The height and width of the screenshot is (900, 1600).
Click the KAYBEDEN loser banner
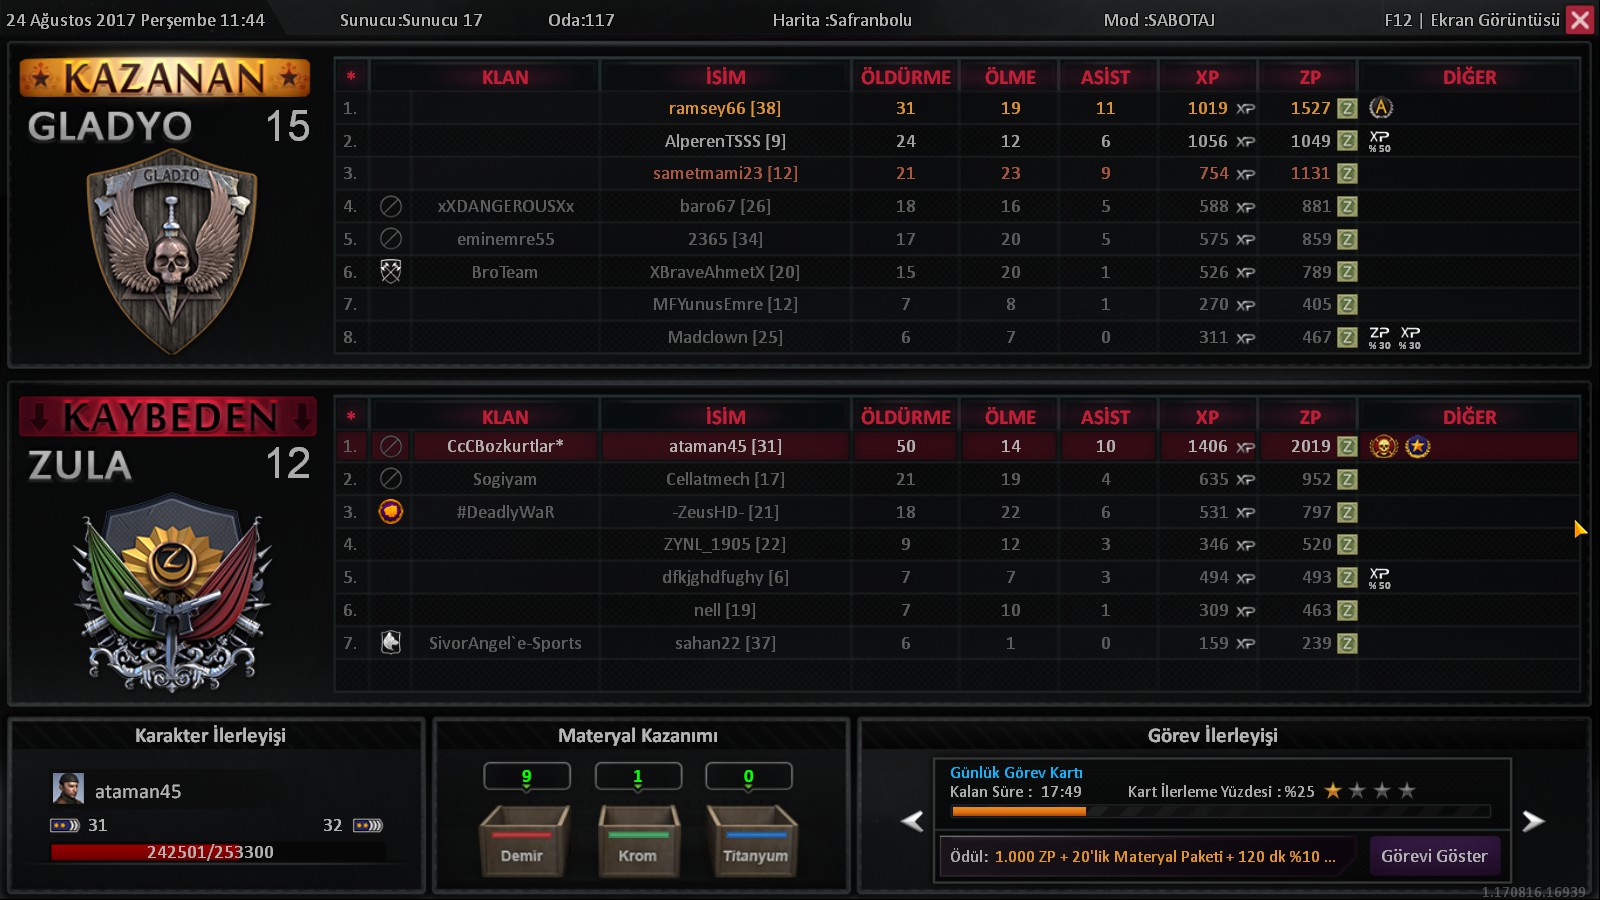click(167, 417)
